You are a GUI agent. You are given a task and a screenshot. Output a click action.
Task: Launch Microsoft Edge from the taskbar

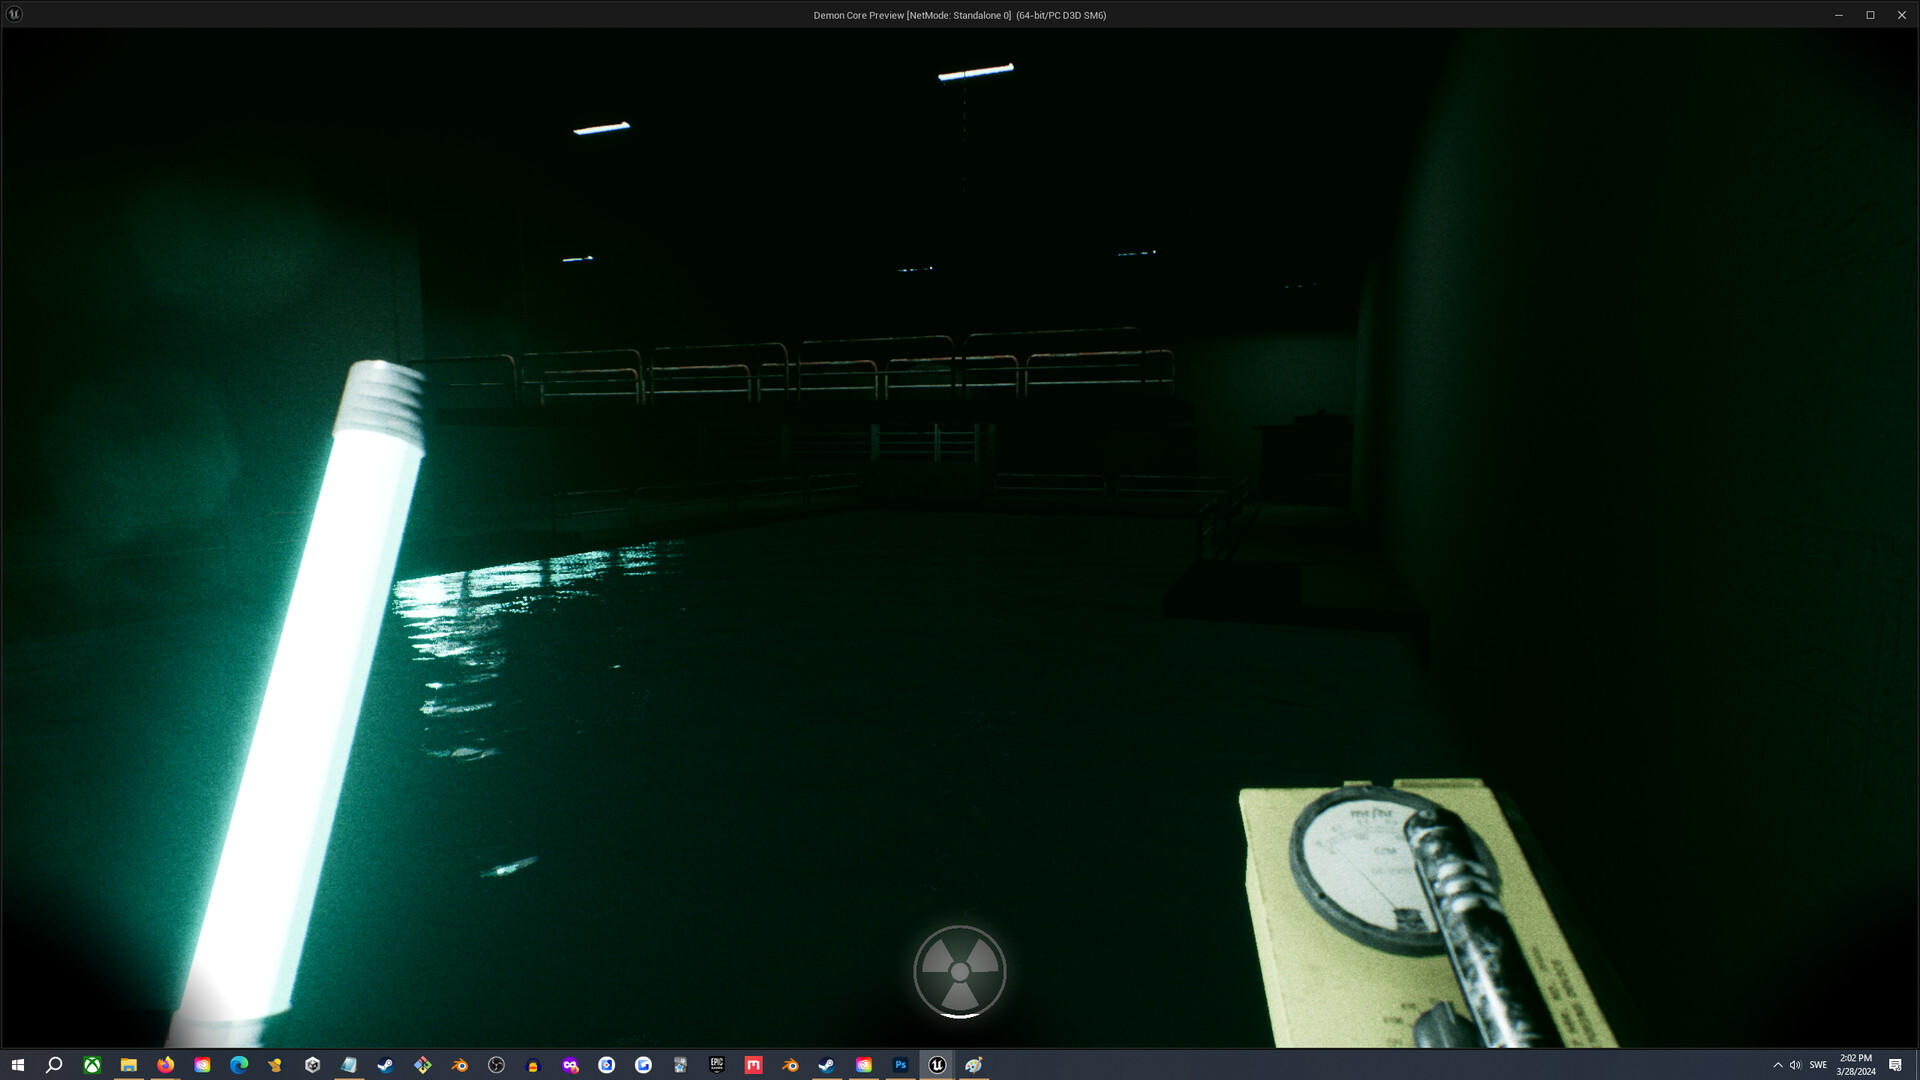point(238,1065)
